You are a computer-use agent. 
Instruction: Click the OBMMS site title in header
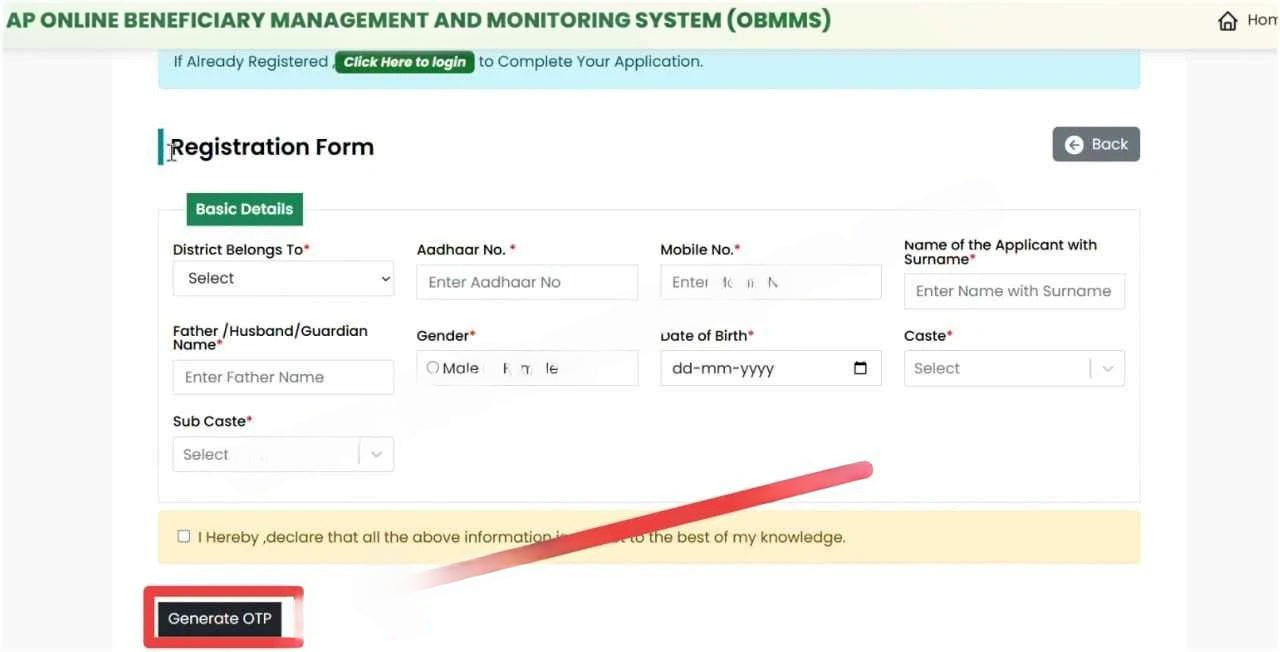tap(418, 20)
